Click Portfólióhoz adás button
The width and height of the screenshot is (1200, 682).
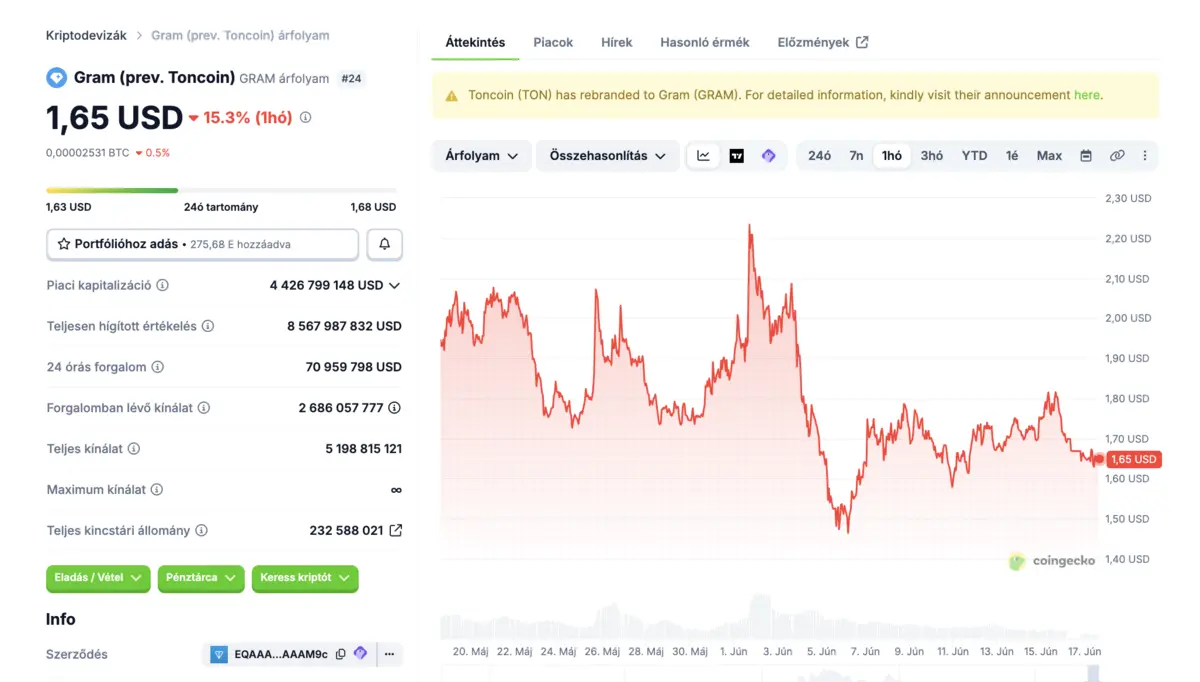point(202,244)
